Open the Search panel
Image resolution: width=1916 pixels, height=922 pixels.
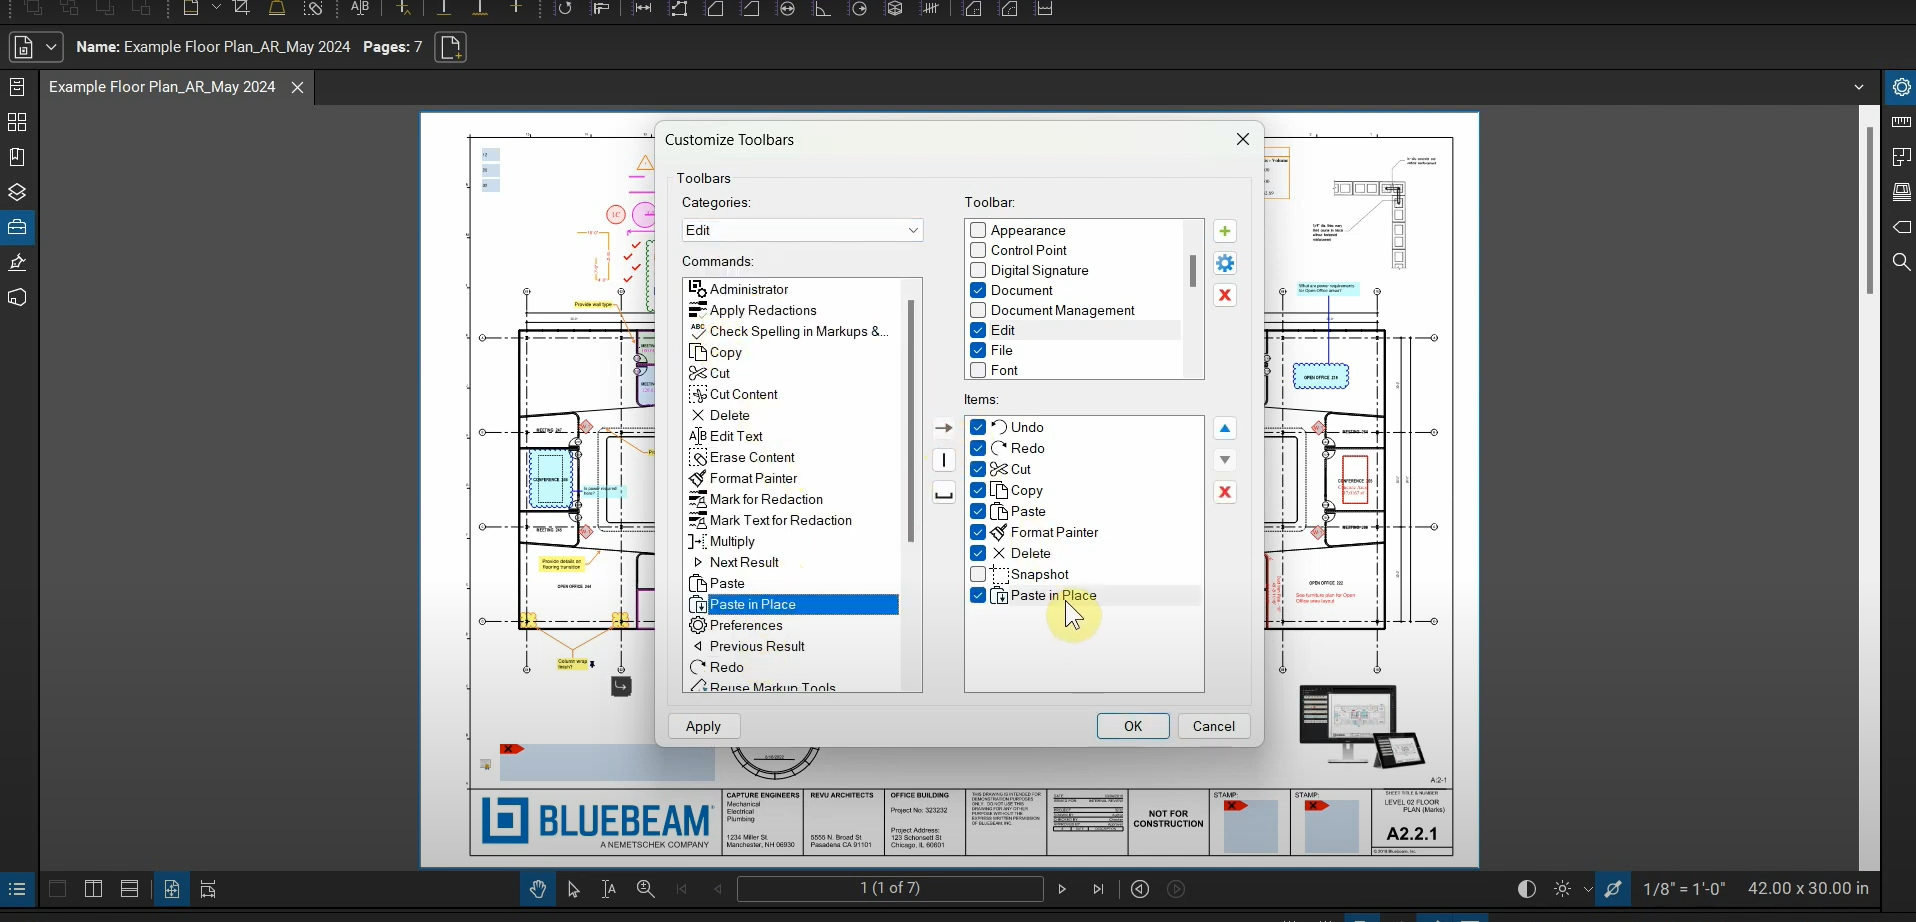[1901, 262]
